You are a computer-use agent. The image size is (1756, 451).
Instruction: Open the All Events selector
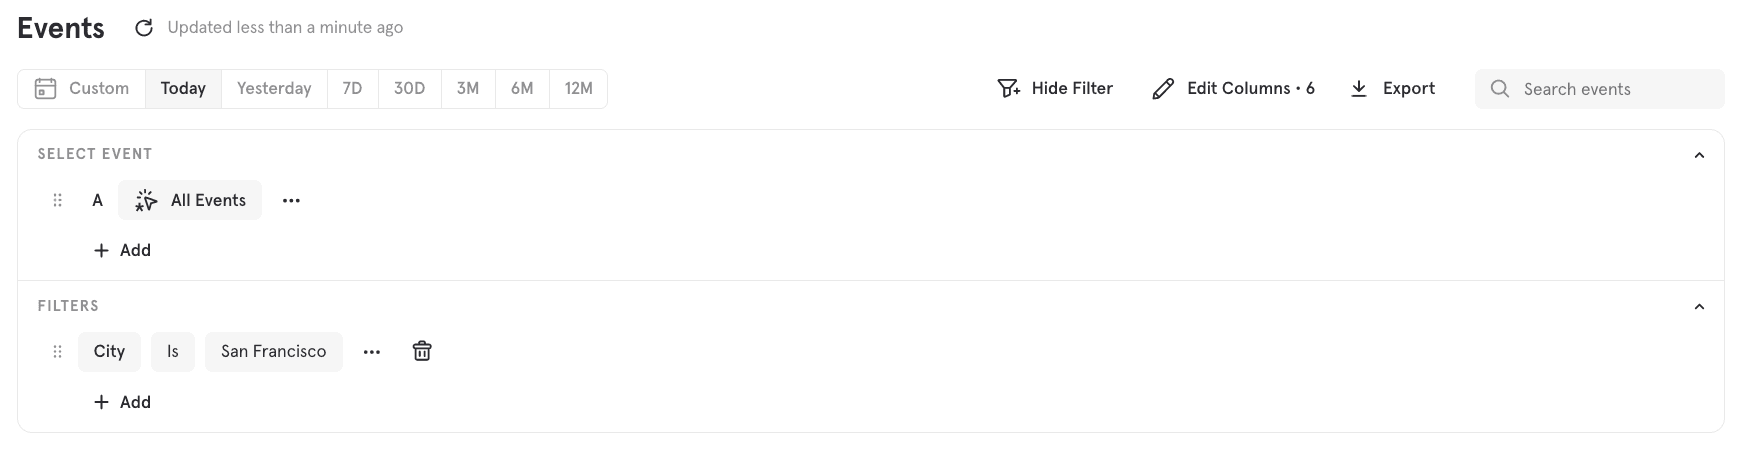(x=190, y=200)
